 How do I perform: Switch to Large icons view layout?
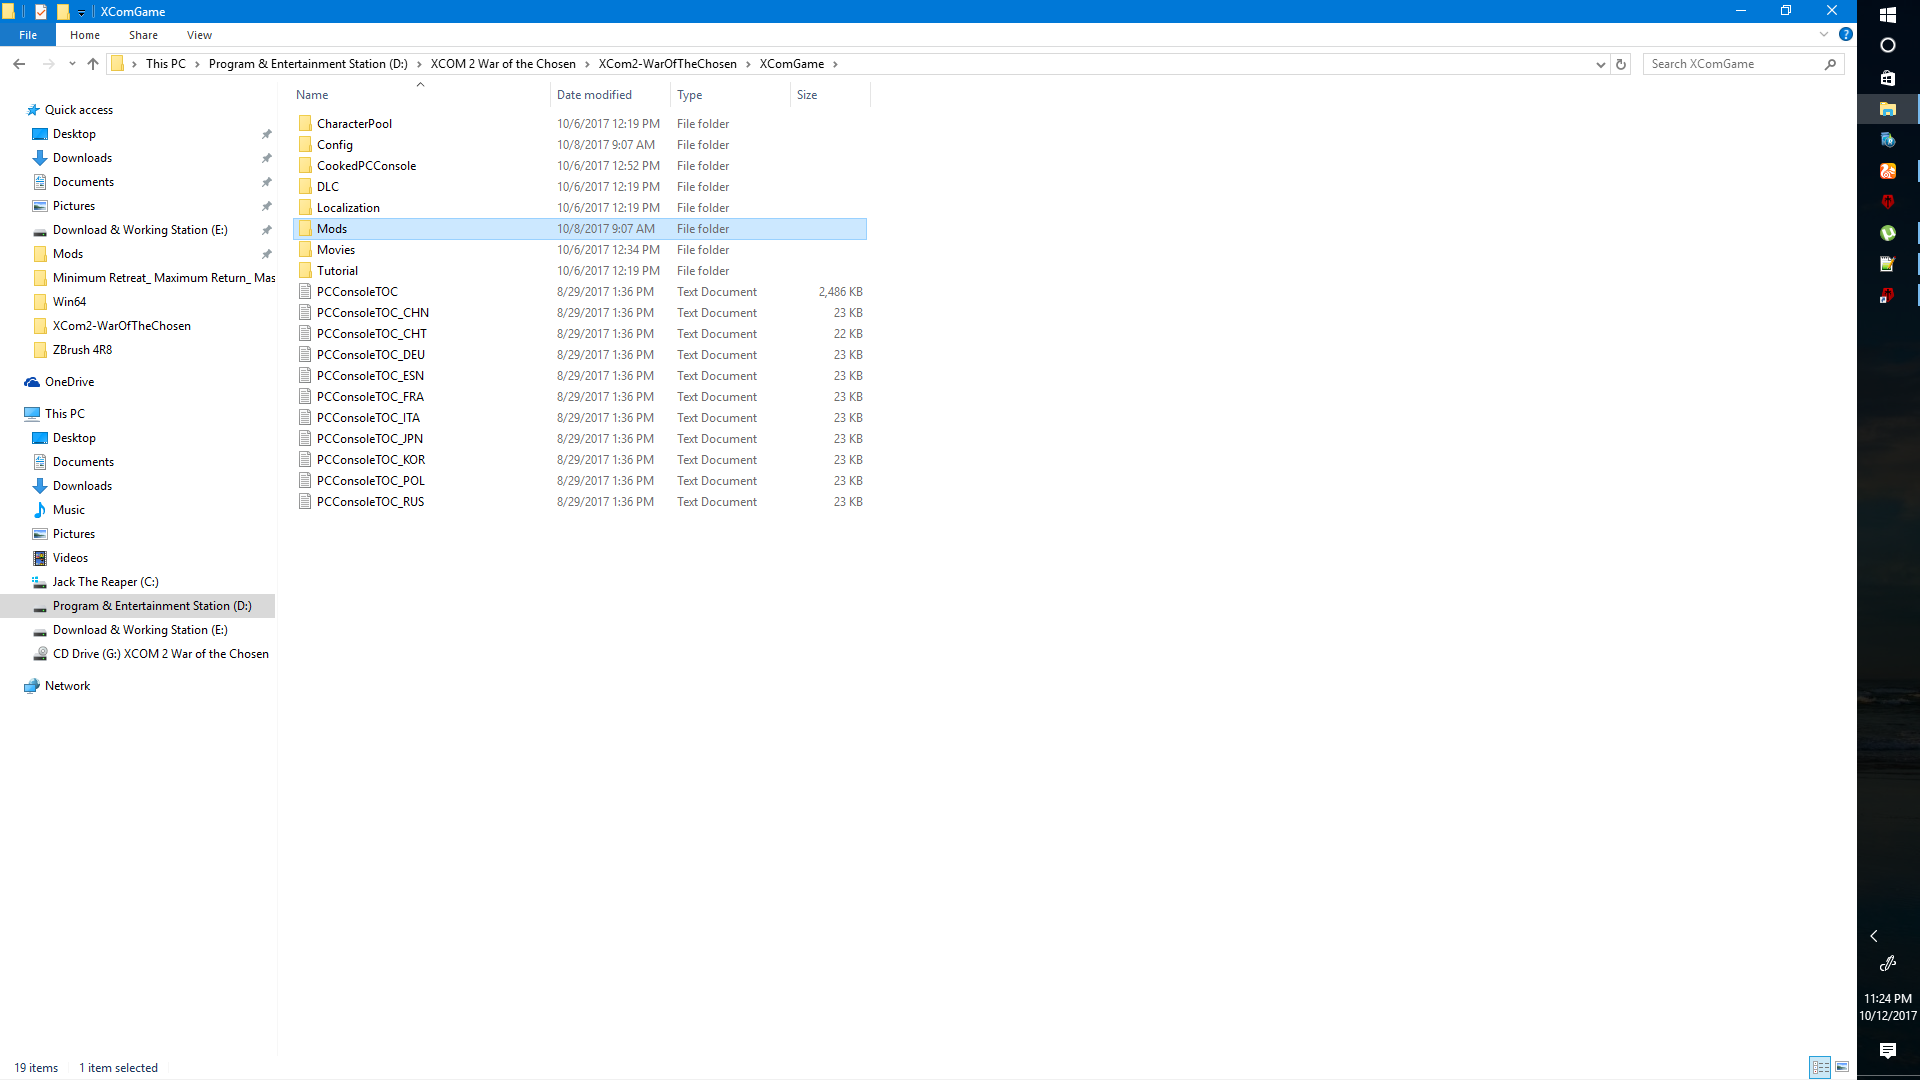(1842, 1067)
